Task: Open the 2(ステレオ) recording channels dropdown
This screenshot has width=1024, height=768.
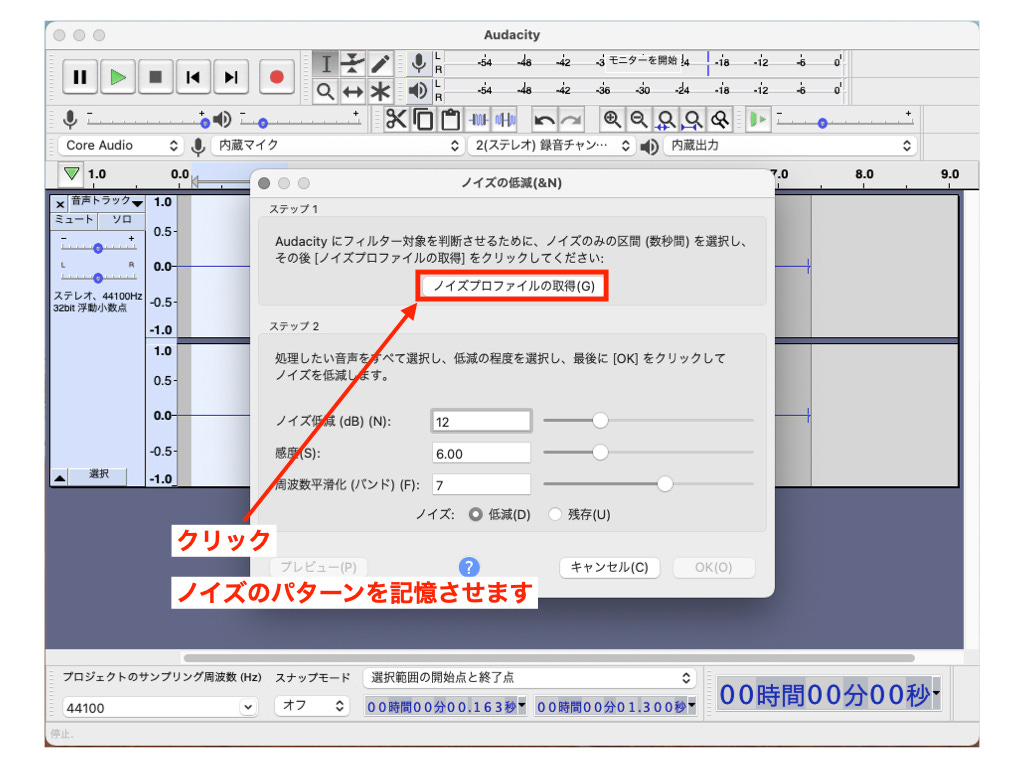Action: coord(551,146)
